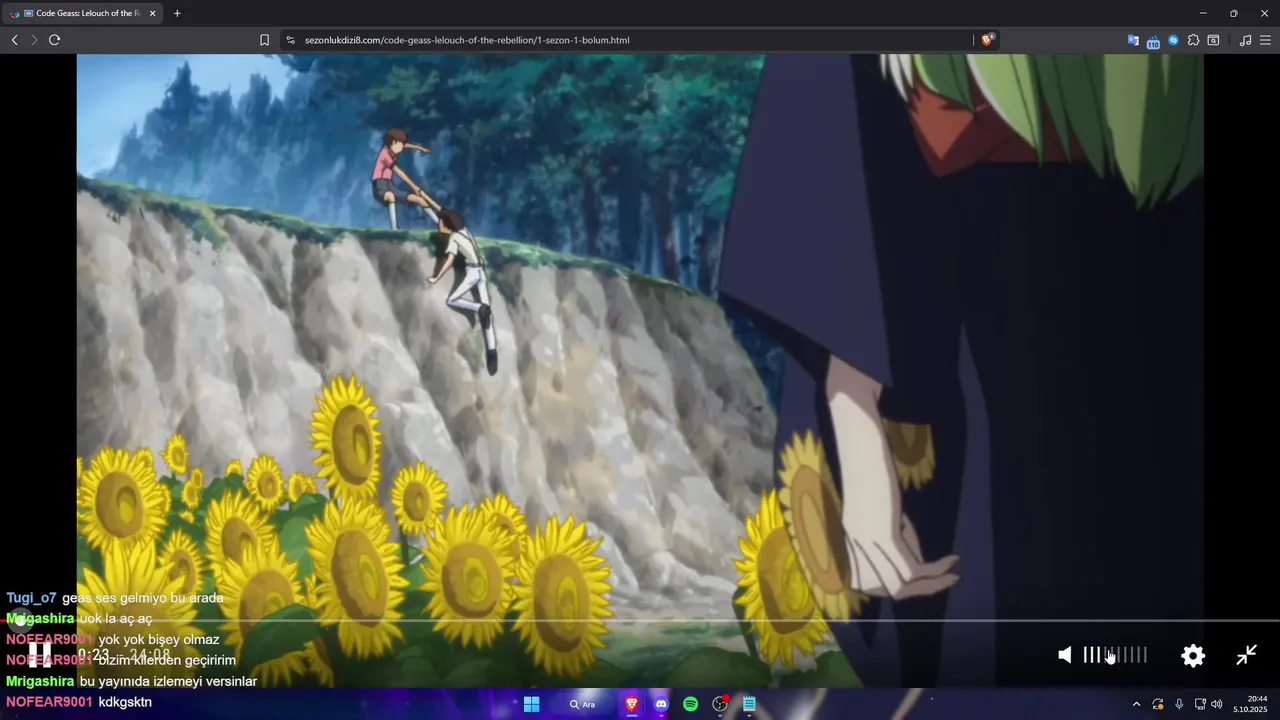Viewport: 1280px width, 720px height.
Task: Open the sync update tray icon
Action: (1158, 704)
